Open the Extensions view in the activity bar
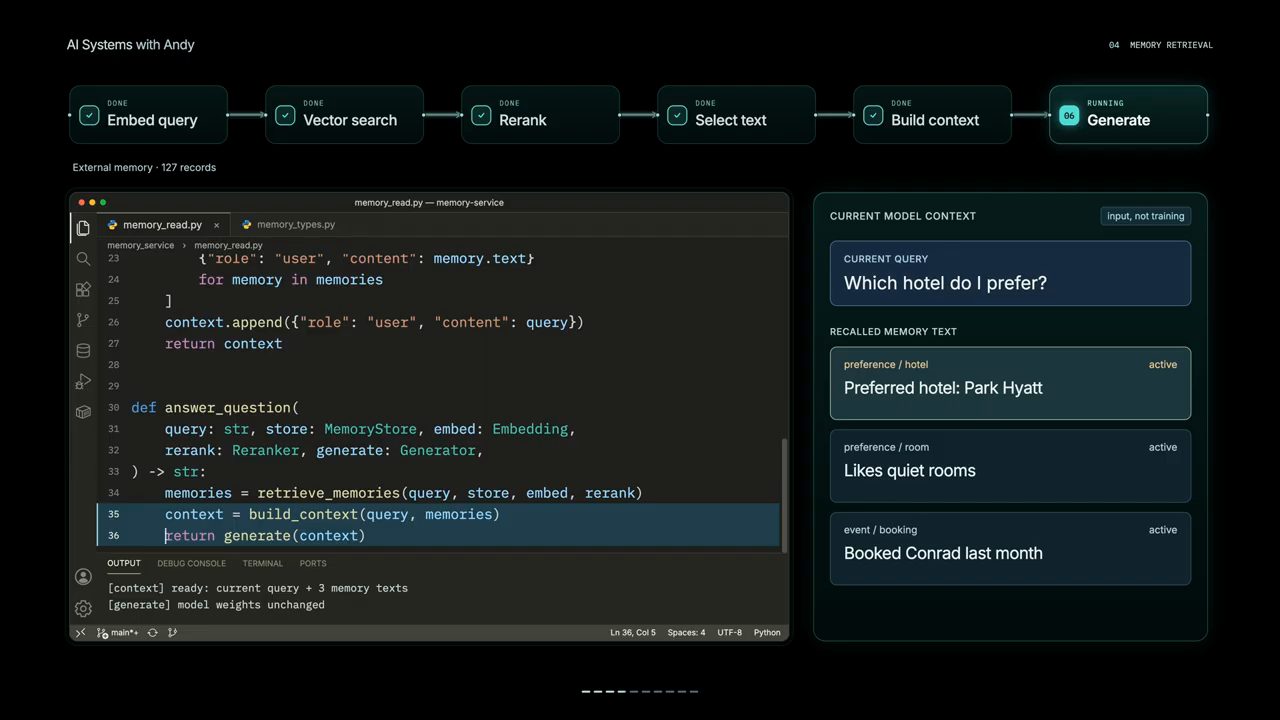The height and width of the screenshot is (720, 1280). [x=83, y=289]
